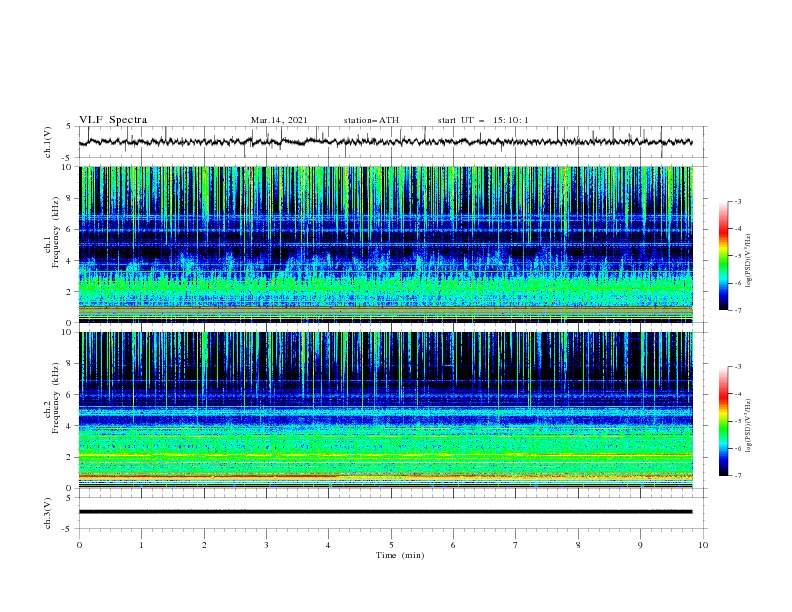Image resolution: width=792 pixels, height=612 pixels.
Task: Click time axis tick label '5'
Action: click(391, 545)
